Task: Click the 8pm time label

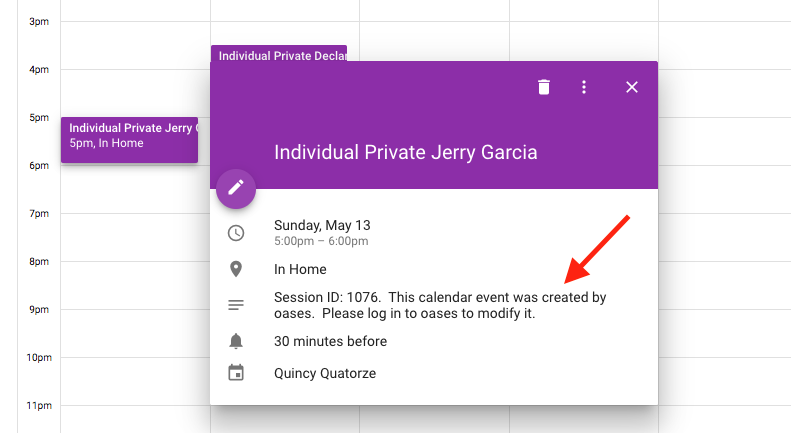Action: pos(39,261)
